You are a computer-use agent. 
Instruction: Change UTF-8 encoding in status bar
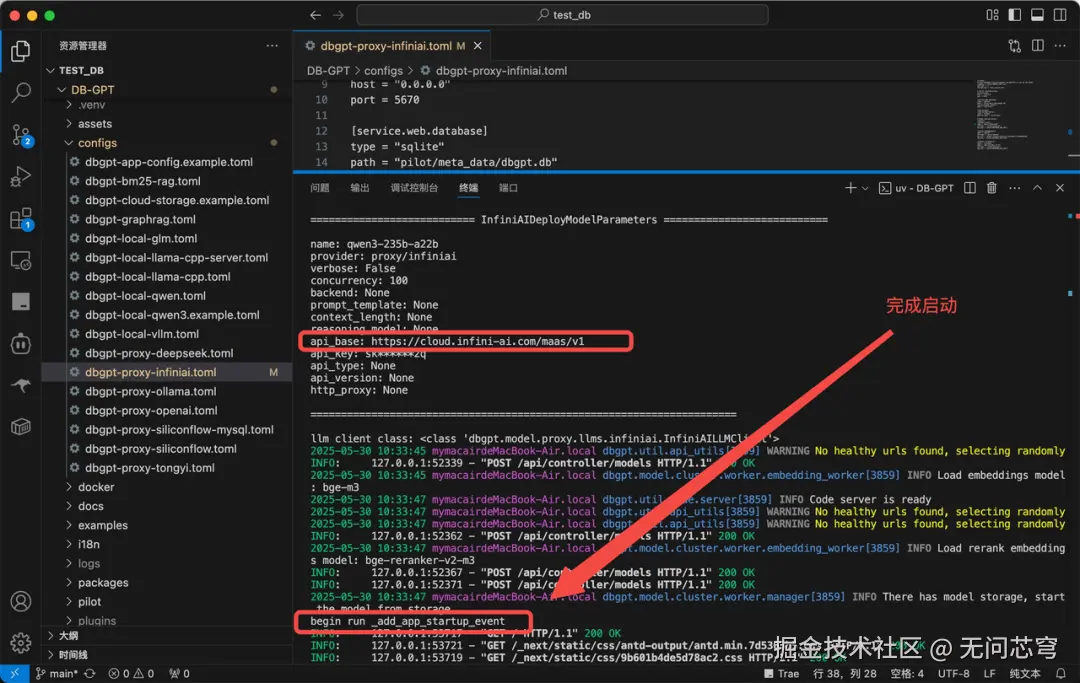953,673
